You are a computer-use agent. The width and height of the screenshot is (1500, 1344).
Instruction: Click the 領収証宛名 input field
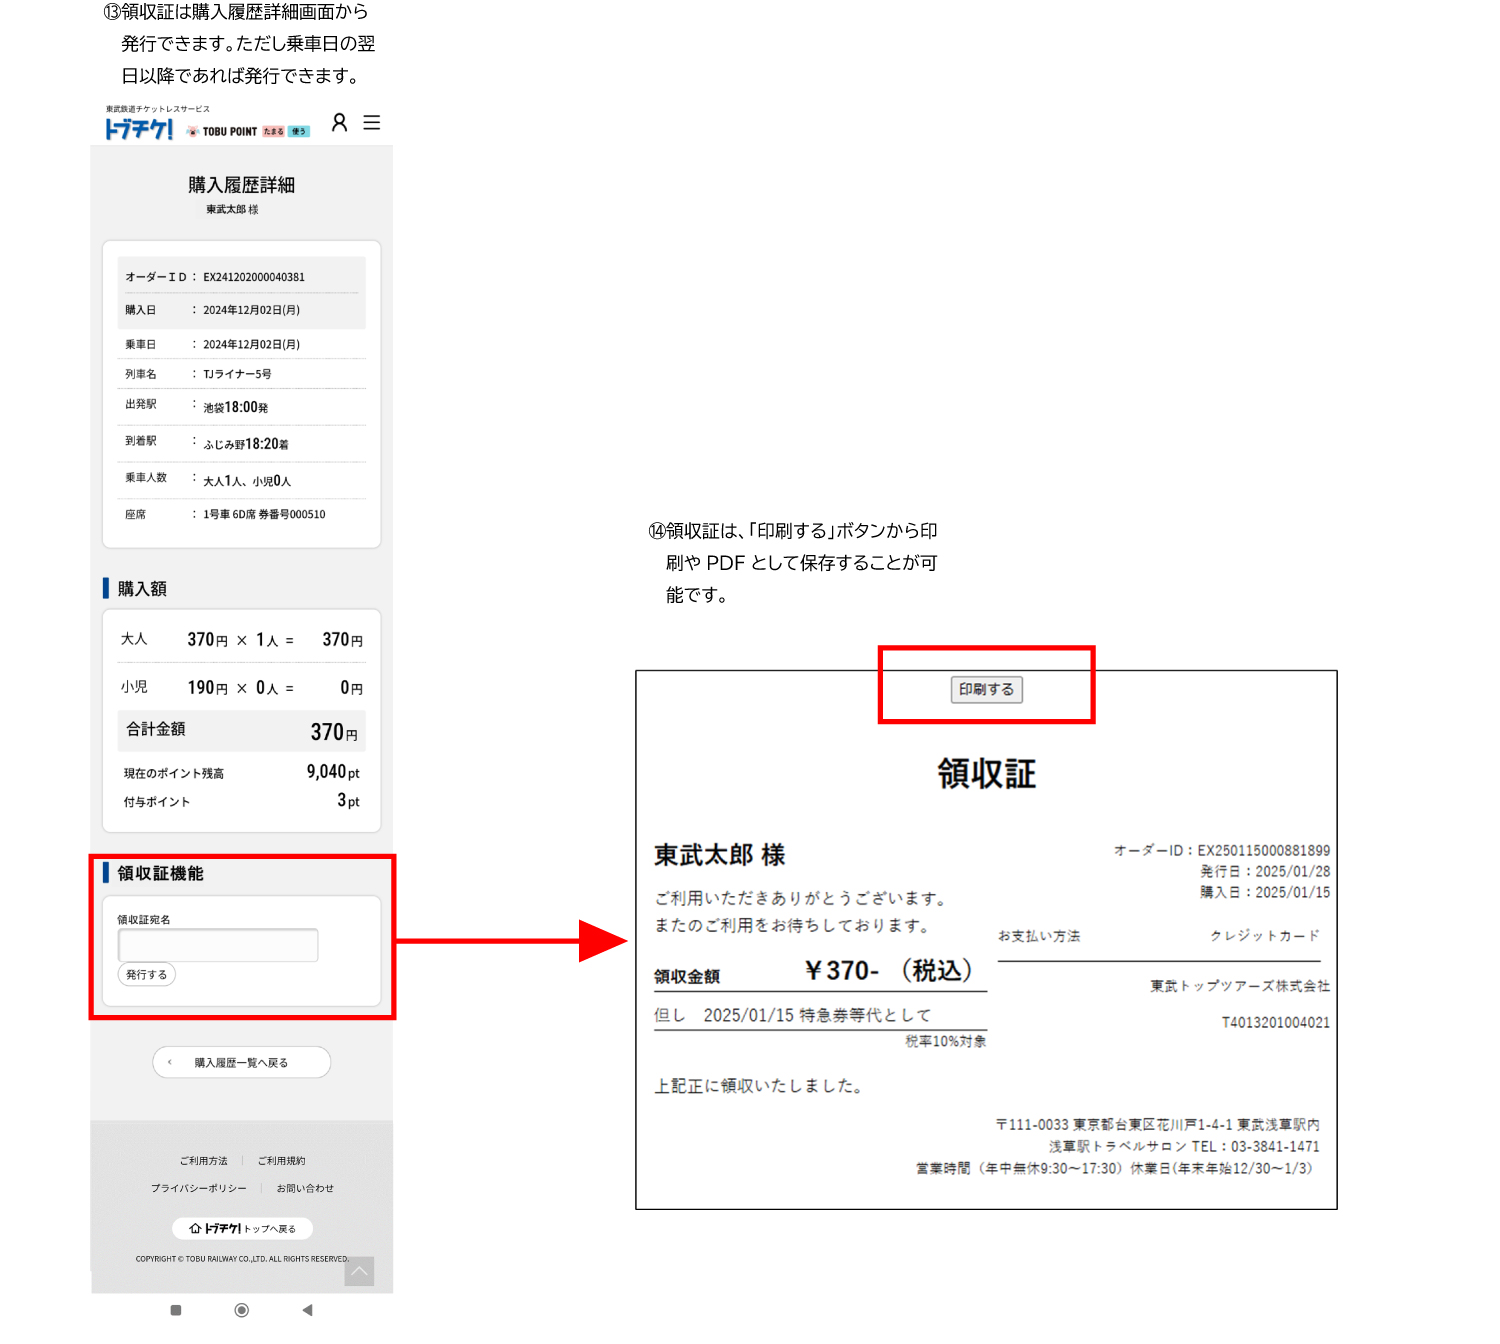[x=218, y=945]
